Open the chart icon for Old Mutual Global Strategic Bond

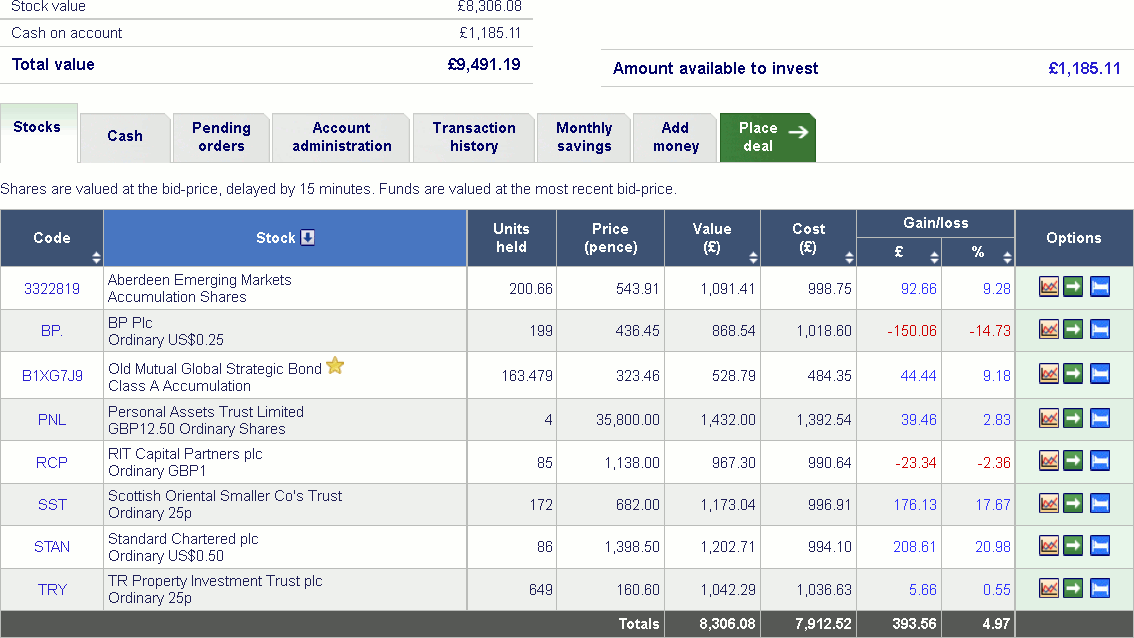1049,374
